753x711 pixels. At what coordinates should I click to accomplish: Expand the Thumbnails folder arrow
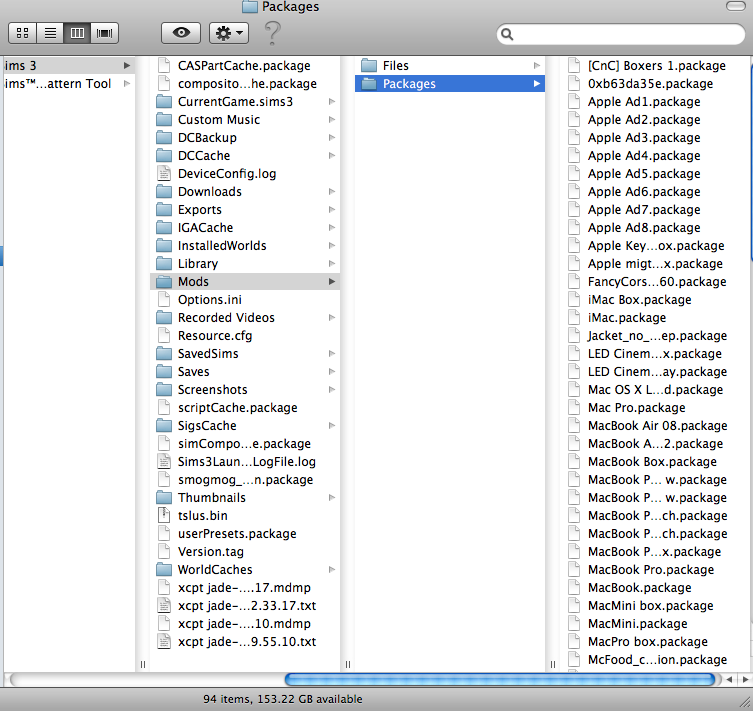[x=332, y=497]
